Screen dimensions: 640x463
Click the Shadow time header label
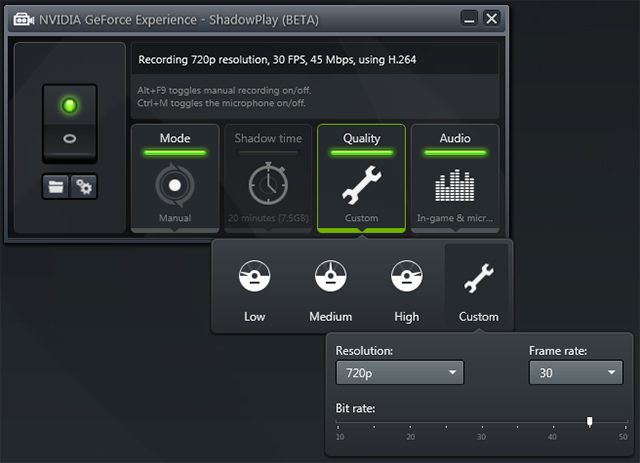(267, 138)
